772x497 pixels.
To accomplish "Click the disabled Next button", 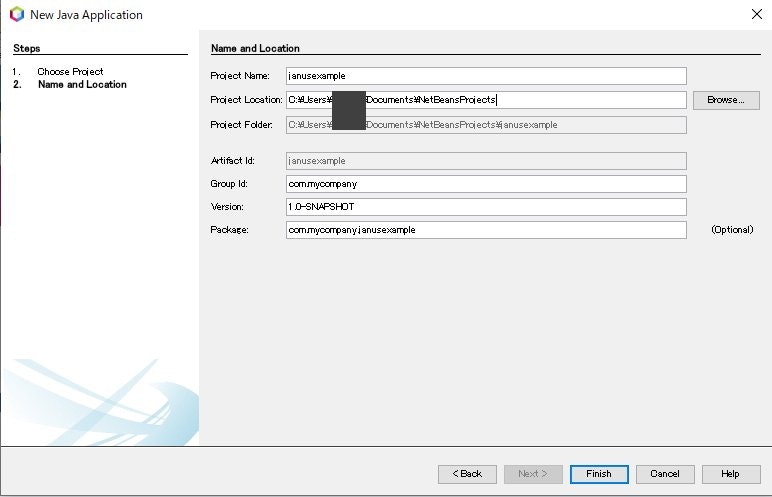I will tap(533, 474).
